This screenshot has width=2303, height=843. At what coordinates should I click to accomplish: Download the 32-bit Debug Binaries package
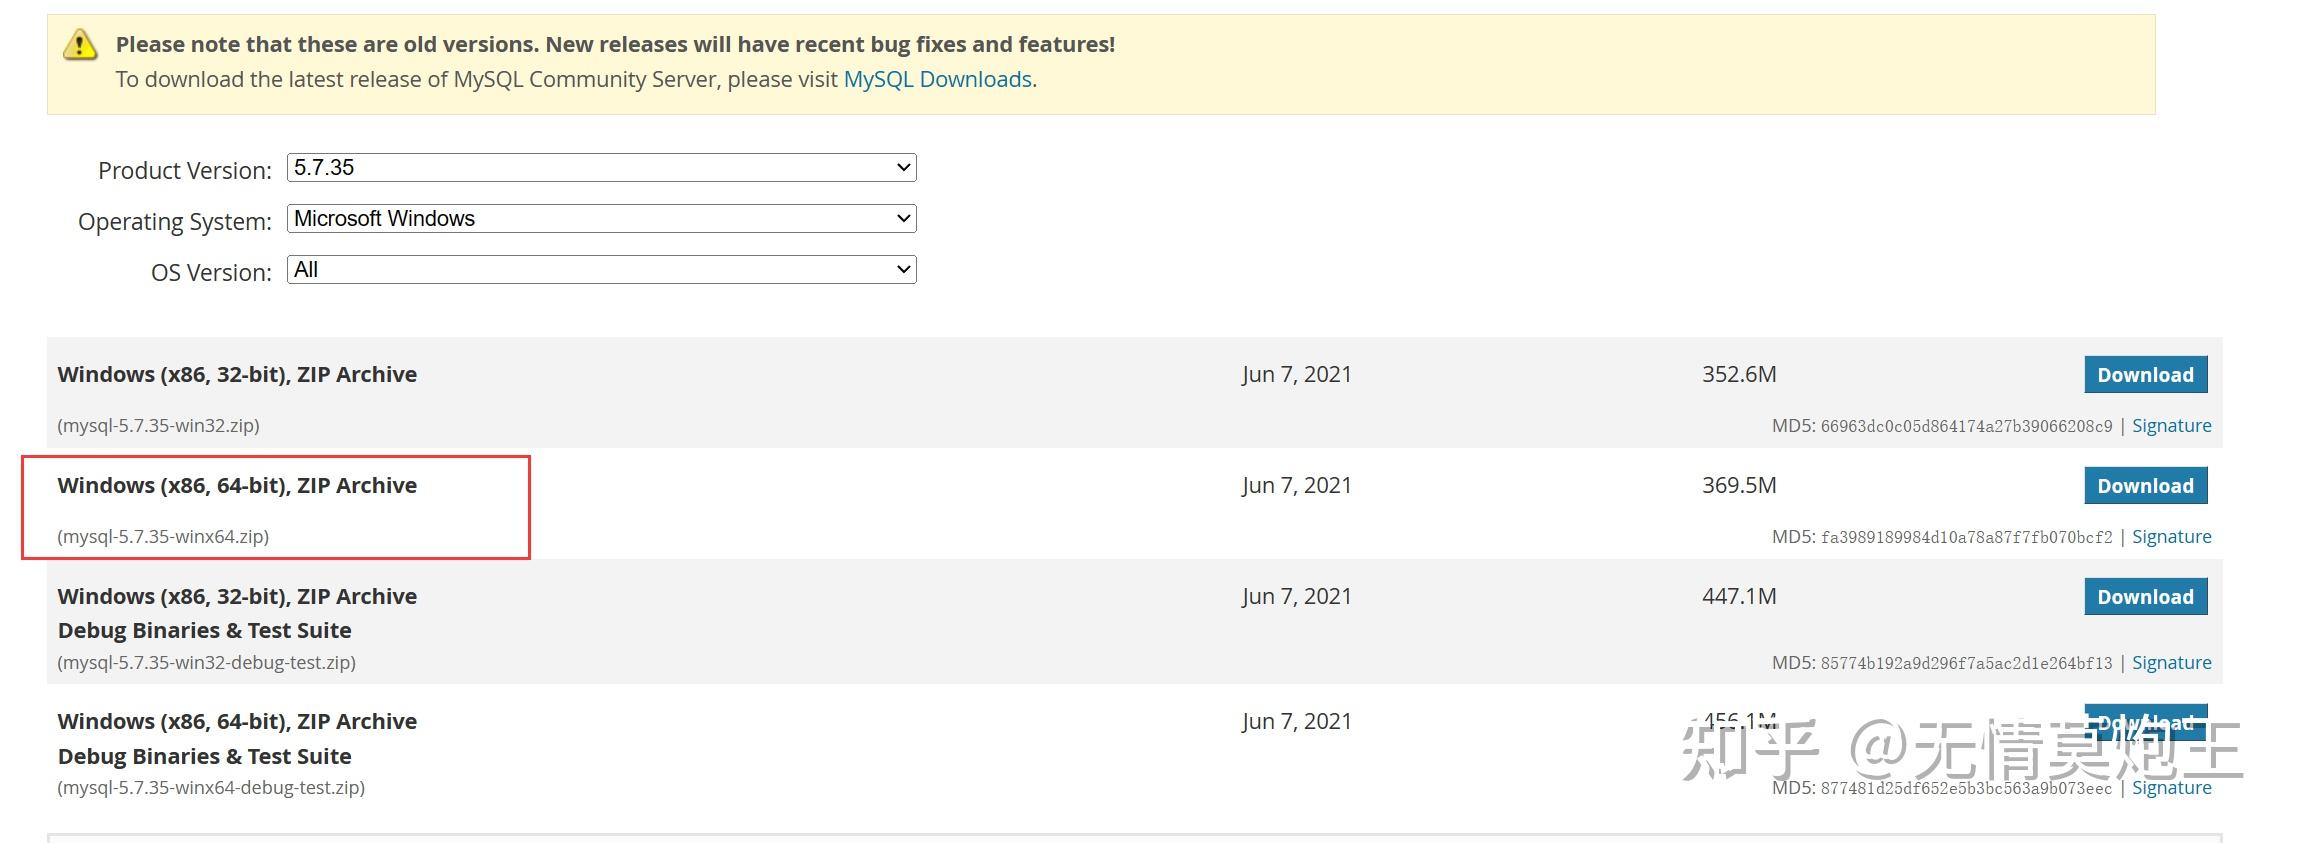click(x=2145, y=597)
